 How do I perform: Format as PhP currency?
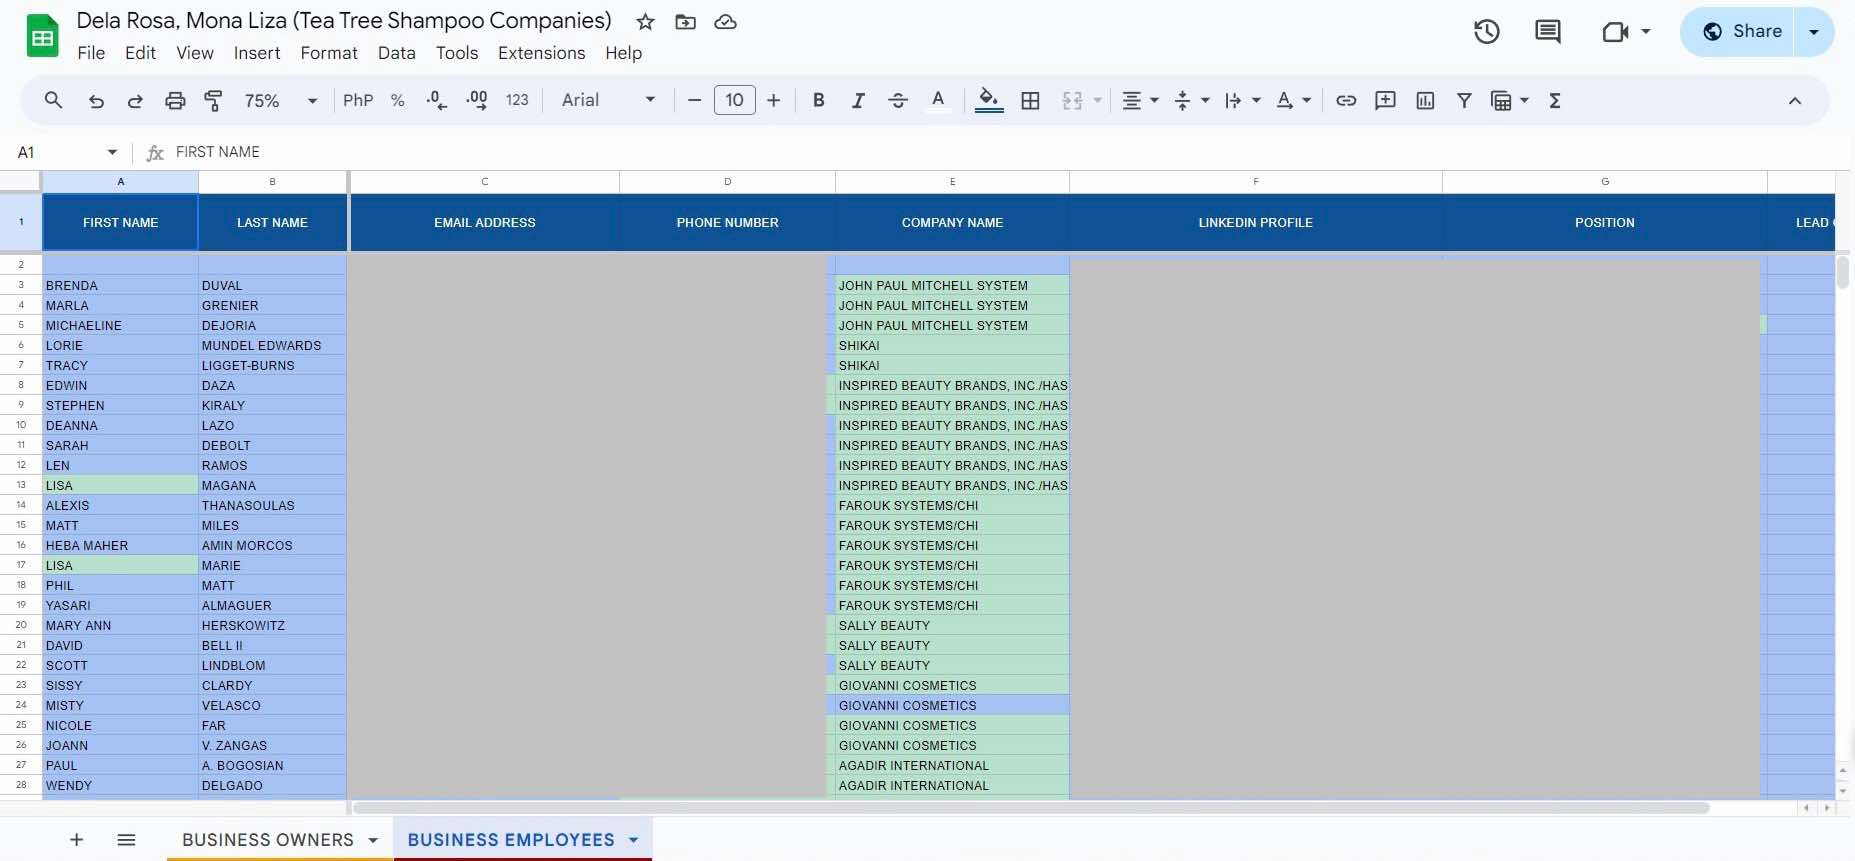[x=358, y=100]
